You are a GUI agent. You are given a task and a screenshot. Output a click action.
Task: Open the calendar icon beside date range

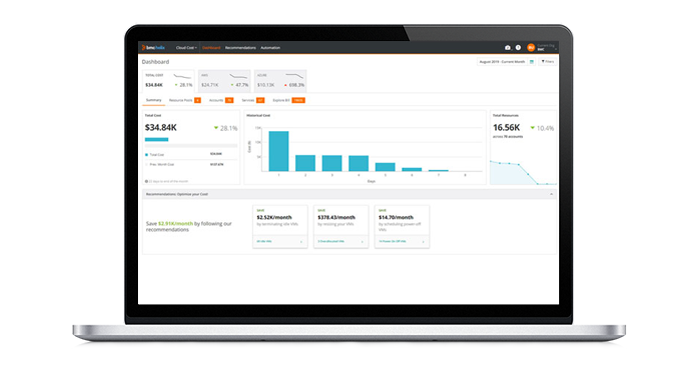[532, 62]
